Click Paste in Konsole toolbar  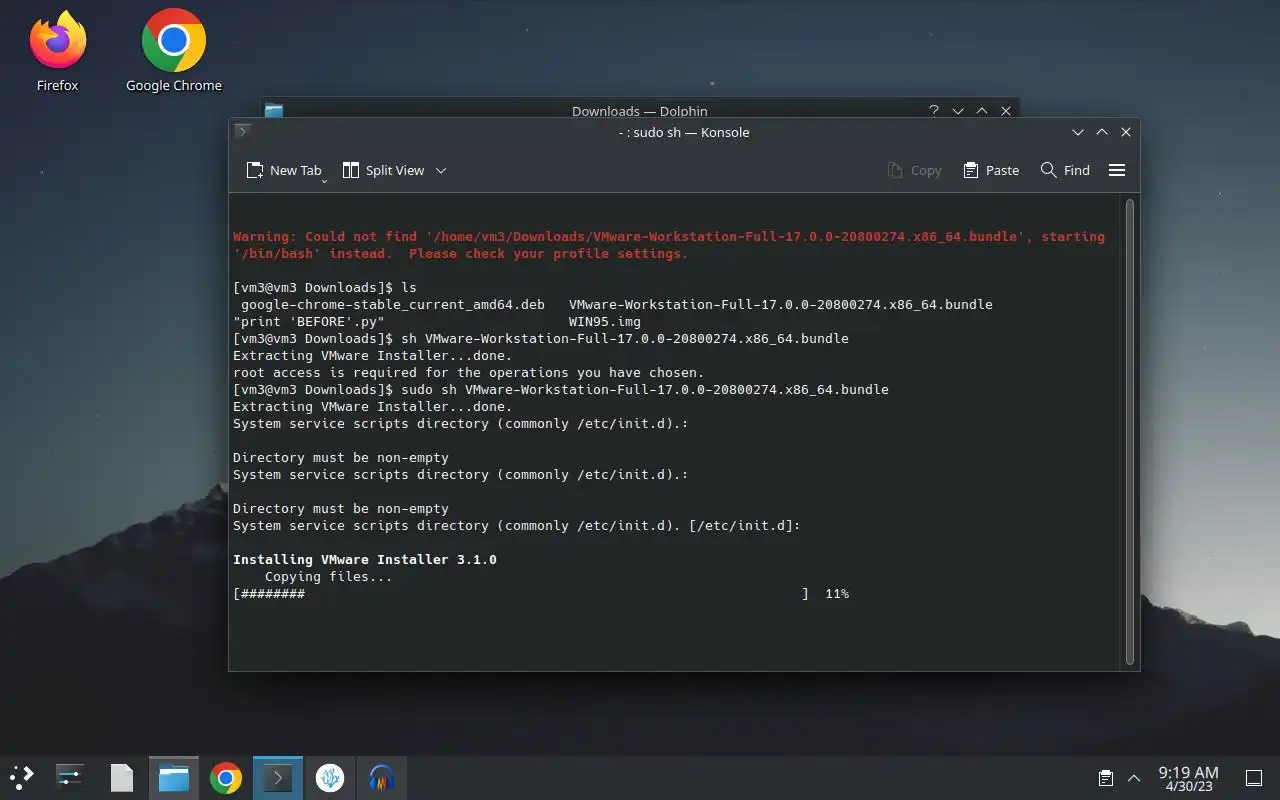pyautogui.click(x=991, y=170)
